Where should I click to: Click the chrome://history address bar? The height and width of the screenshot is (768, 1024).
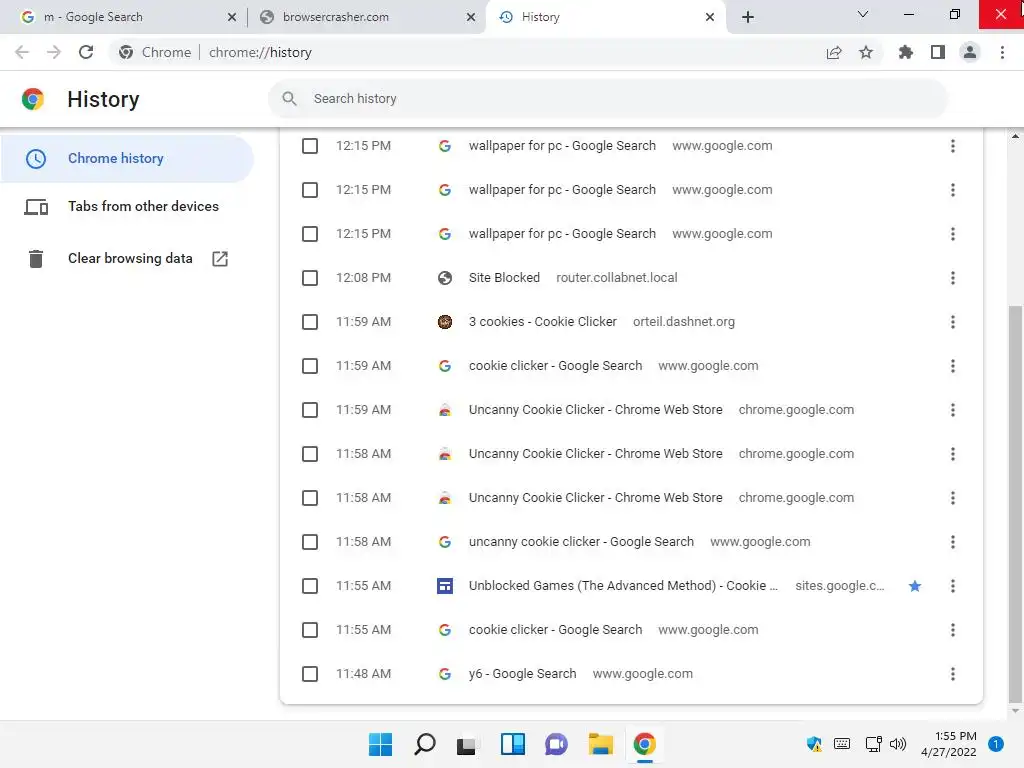pos(464,52)
